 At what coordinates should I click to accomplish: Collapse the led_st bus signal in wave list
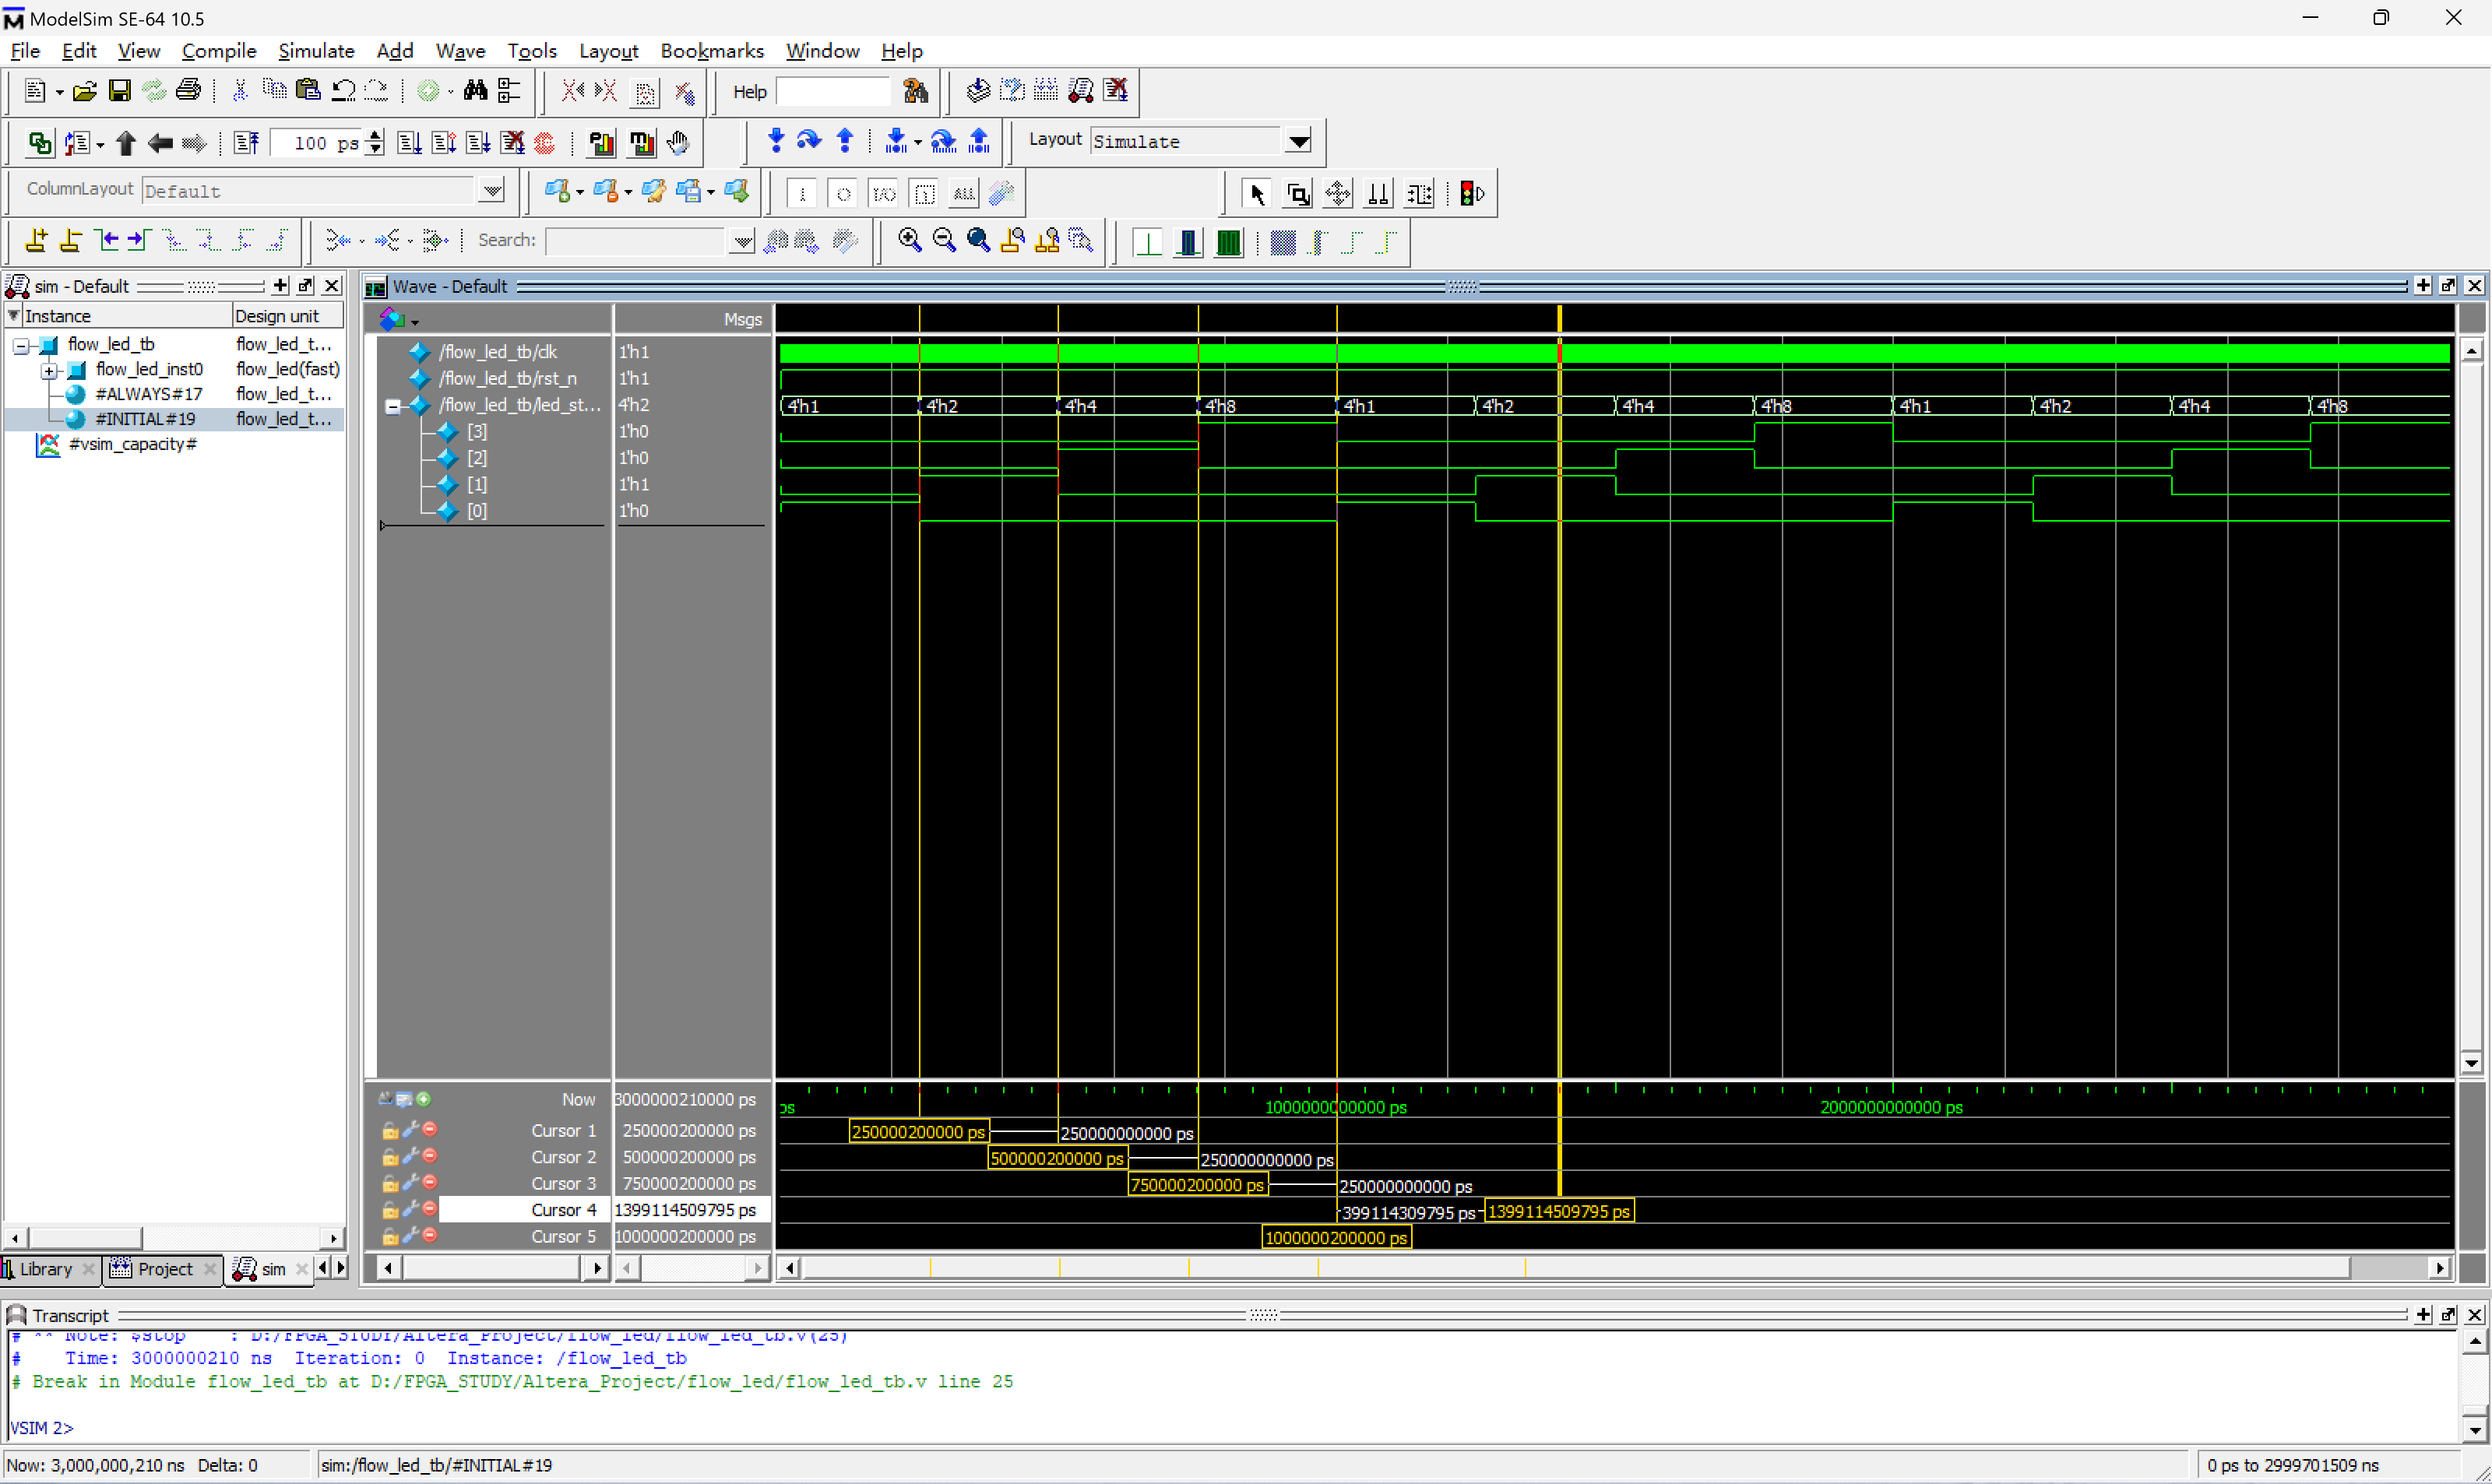pos(393,406)
